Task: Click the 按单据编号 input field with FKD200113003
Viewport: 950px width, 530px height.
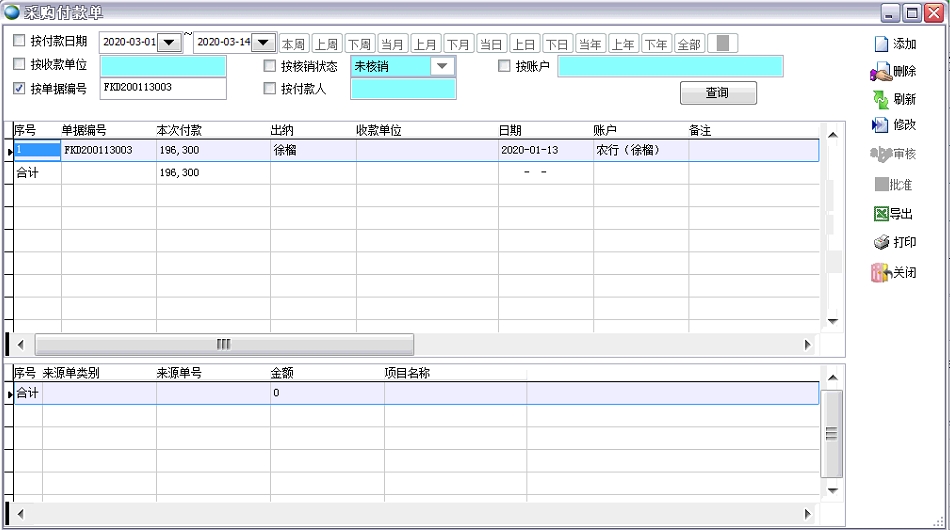Action: point(163,88)
